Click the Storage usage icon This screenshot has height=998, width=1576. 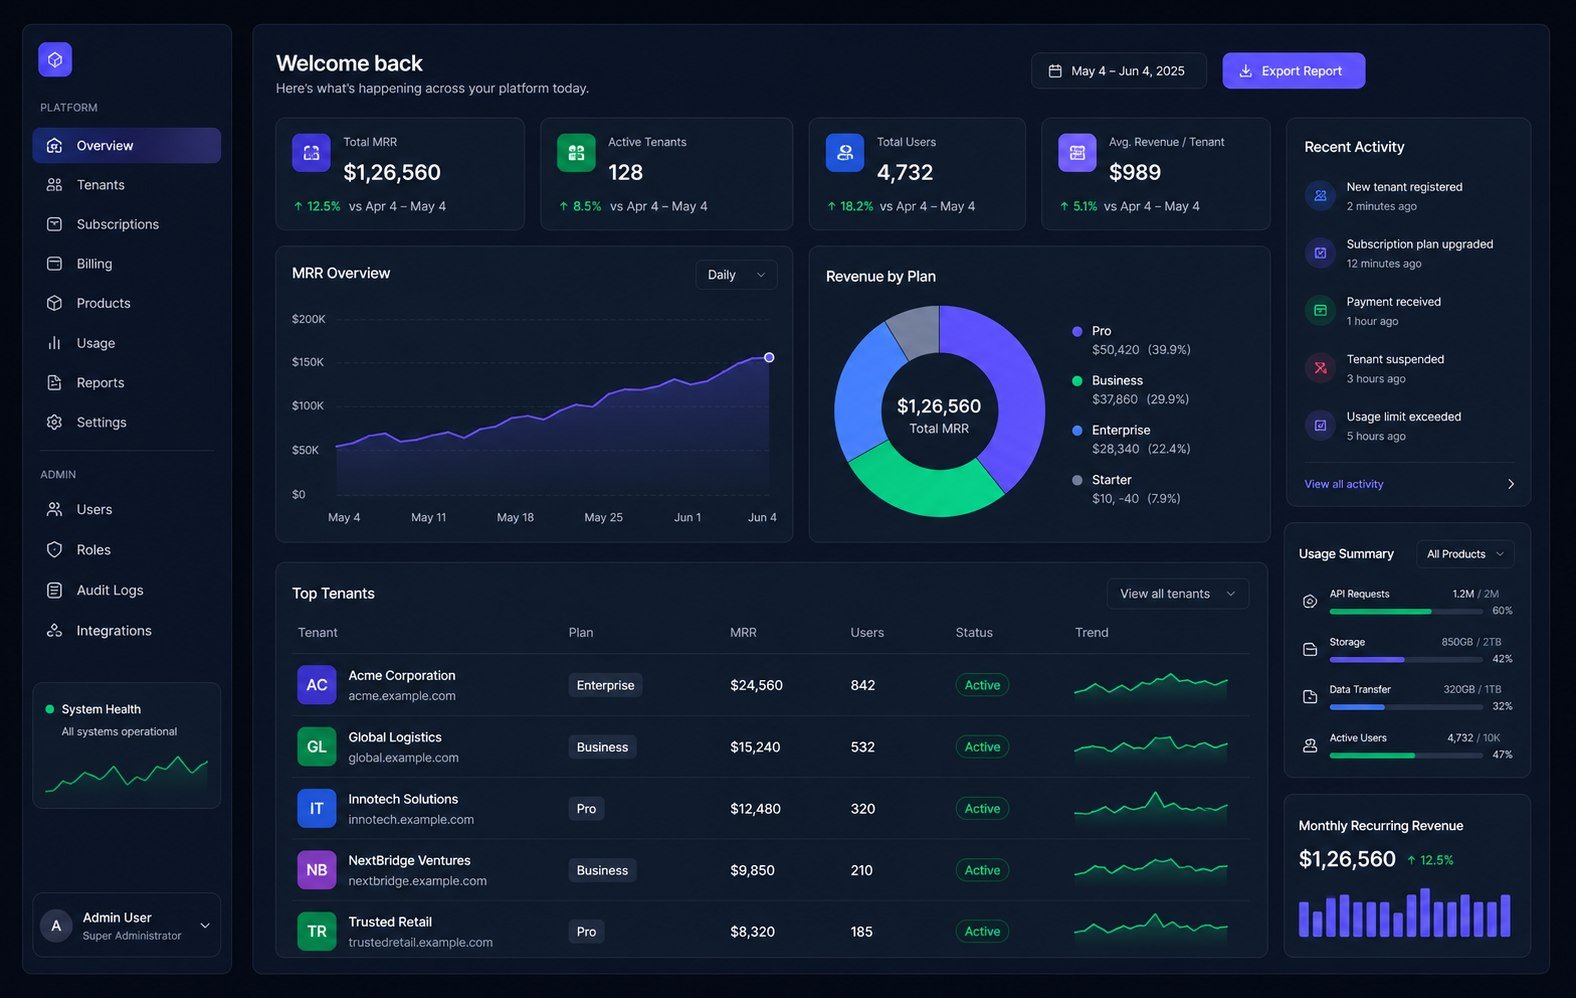tap(1310, 649)
